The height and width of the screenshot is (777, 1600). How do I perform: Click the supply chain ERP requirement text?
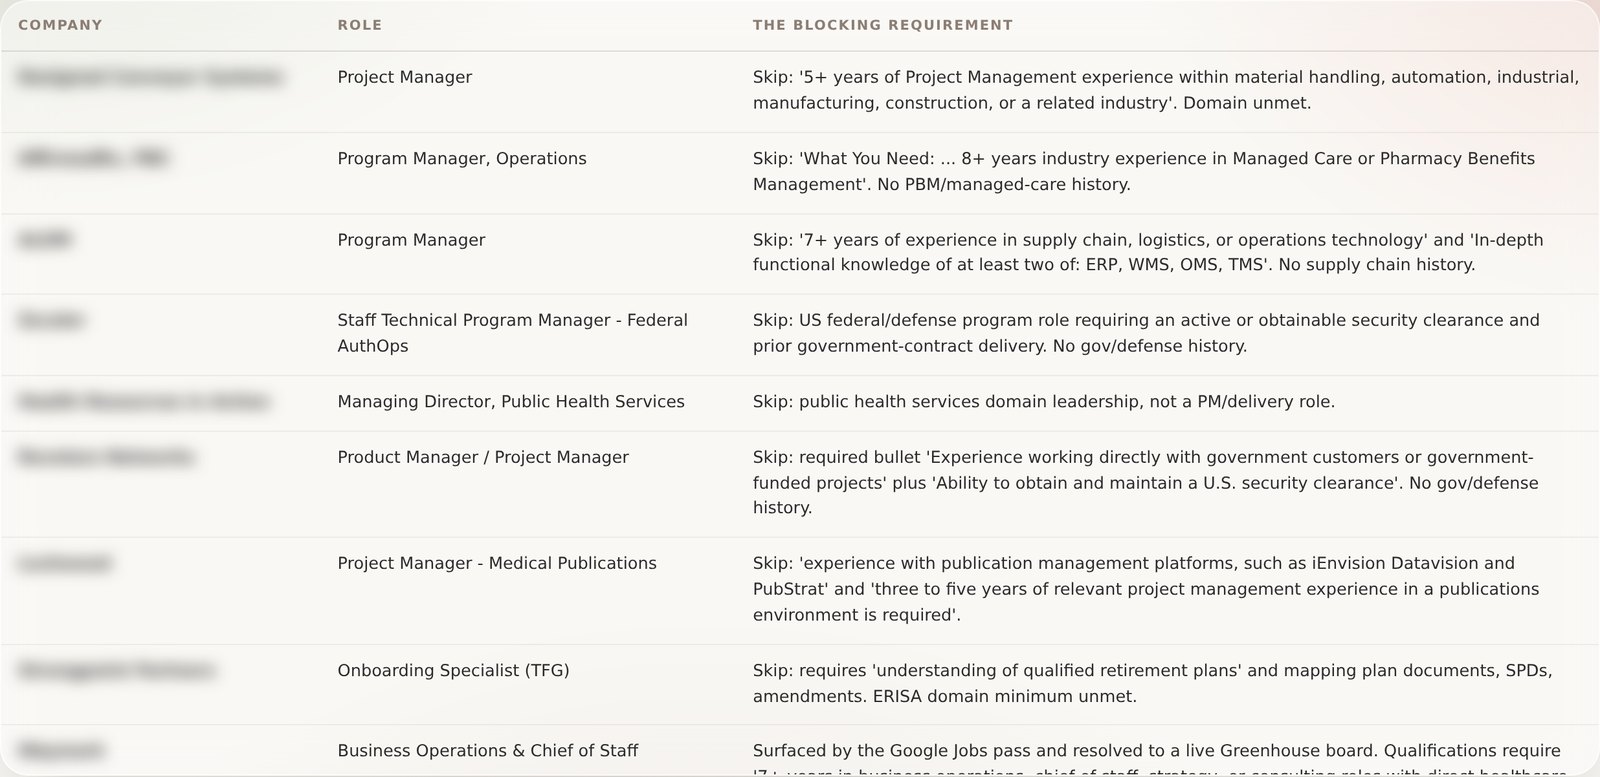(1148, 252)
